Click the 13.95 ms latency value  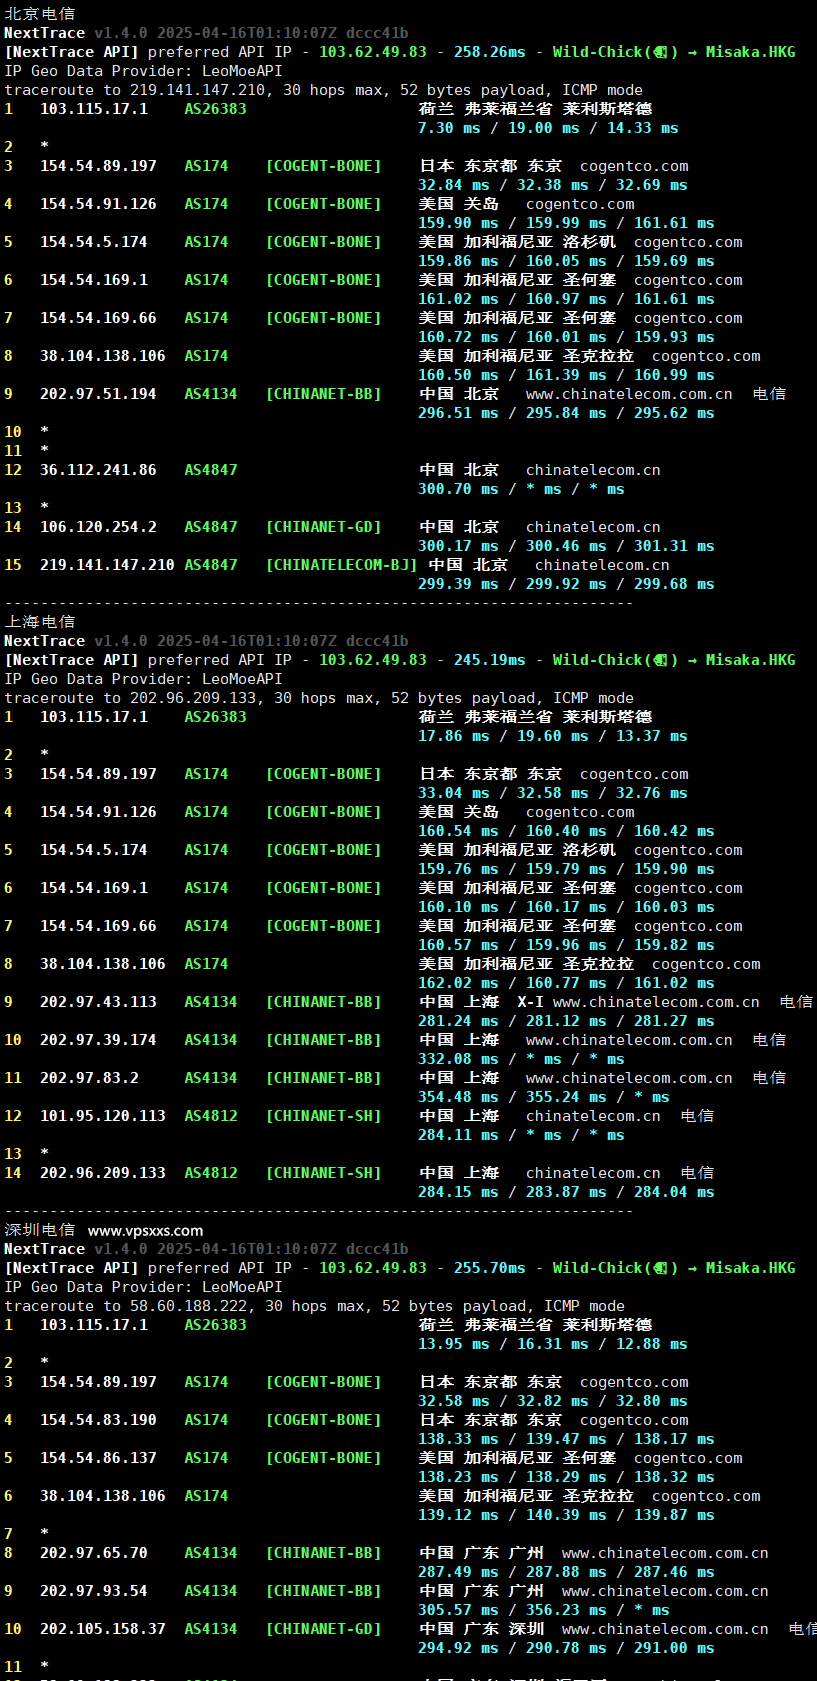pos(454,1344)
